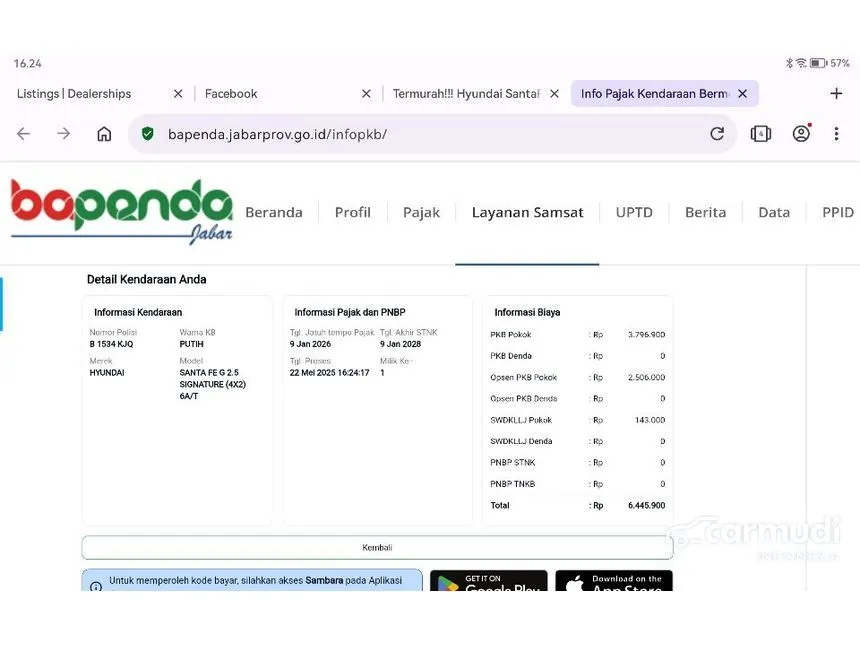Click the Kembali button
Viewport: 860px width, 645px height.
pyautogui.click(x=377, y=547)
